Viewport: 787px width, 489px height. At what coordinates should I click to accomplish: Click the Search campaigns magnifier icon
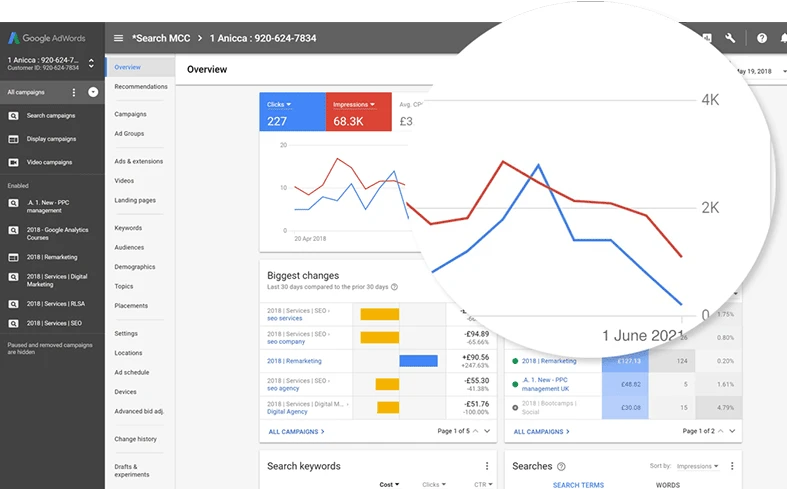tap(14, 116)
